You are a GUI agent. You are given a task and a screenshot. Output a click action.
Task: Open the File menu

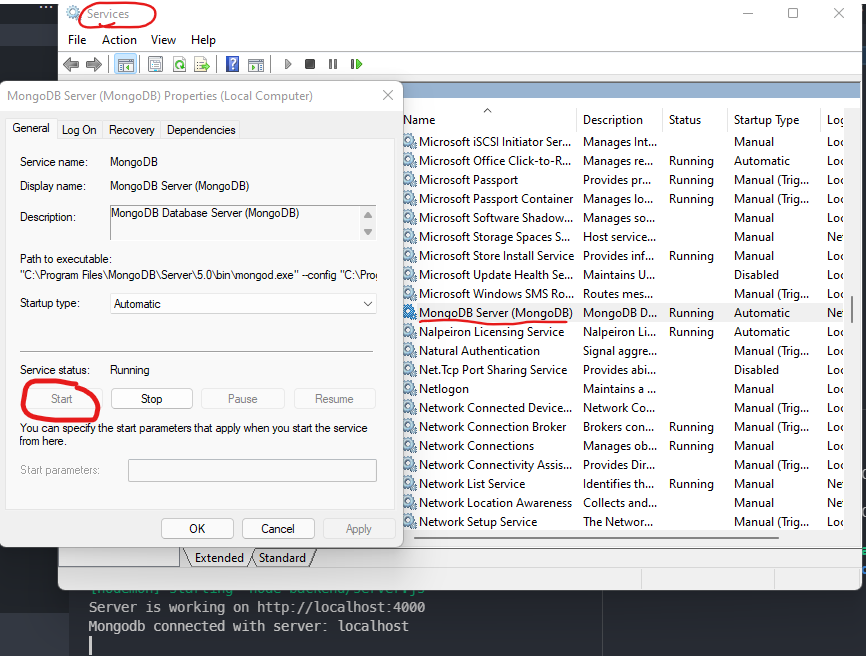coord(77,40)
